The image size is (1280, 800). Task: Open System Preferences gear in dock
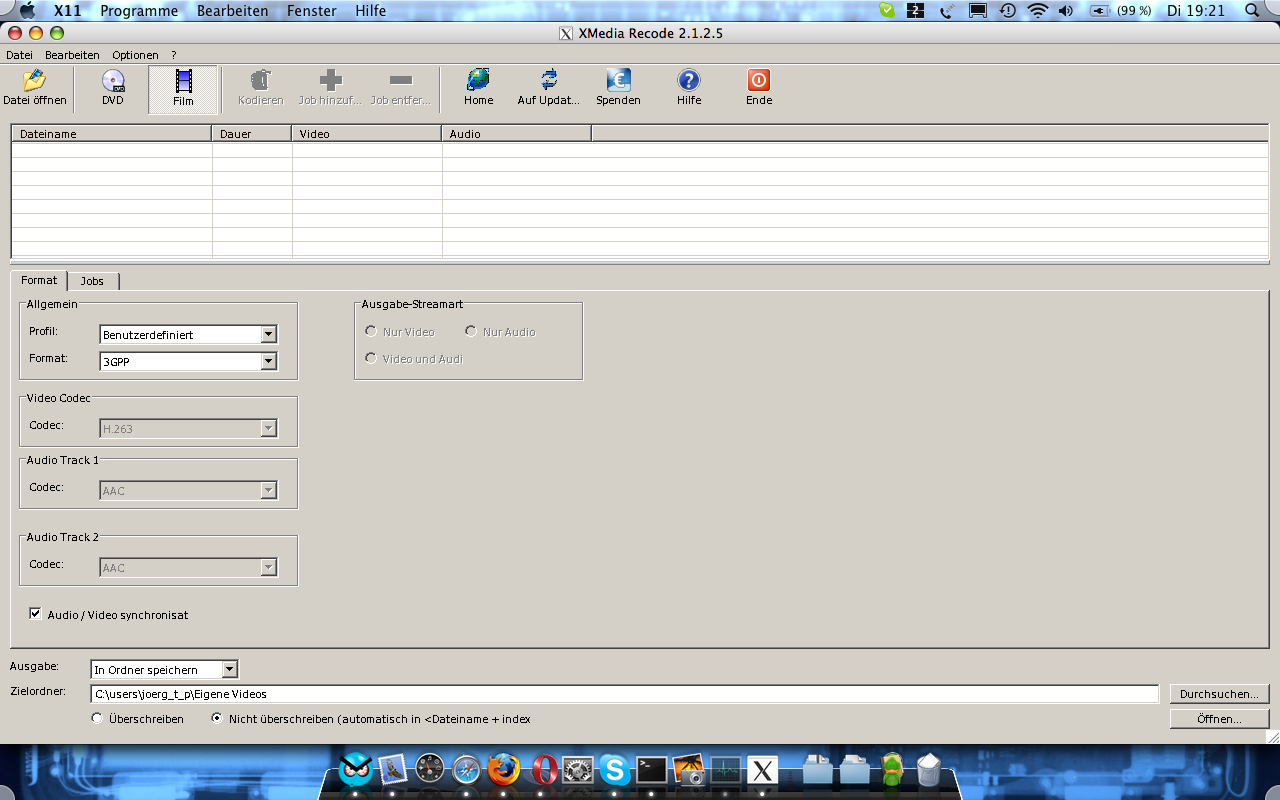[x=578, y=769]
